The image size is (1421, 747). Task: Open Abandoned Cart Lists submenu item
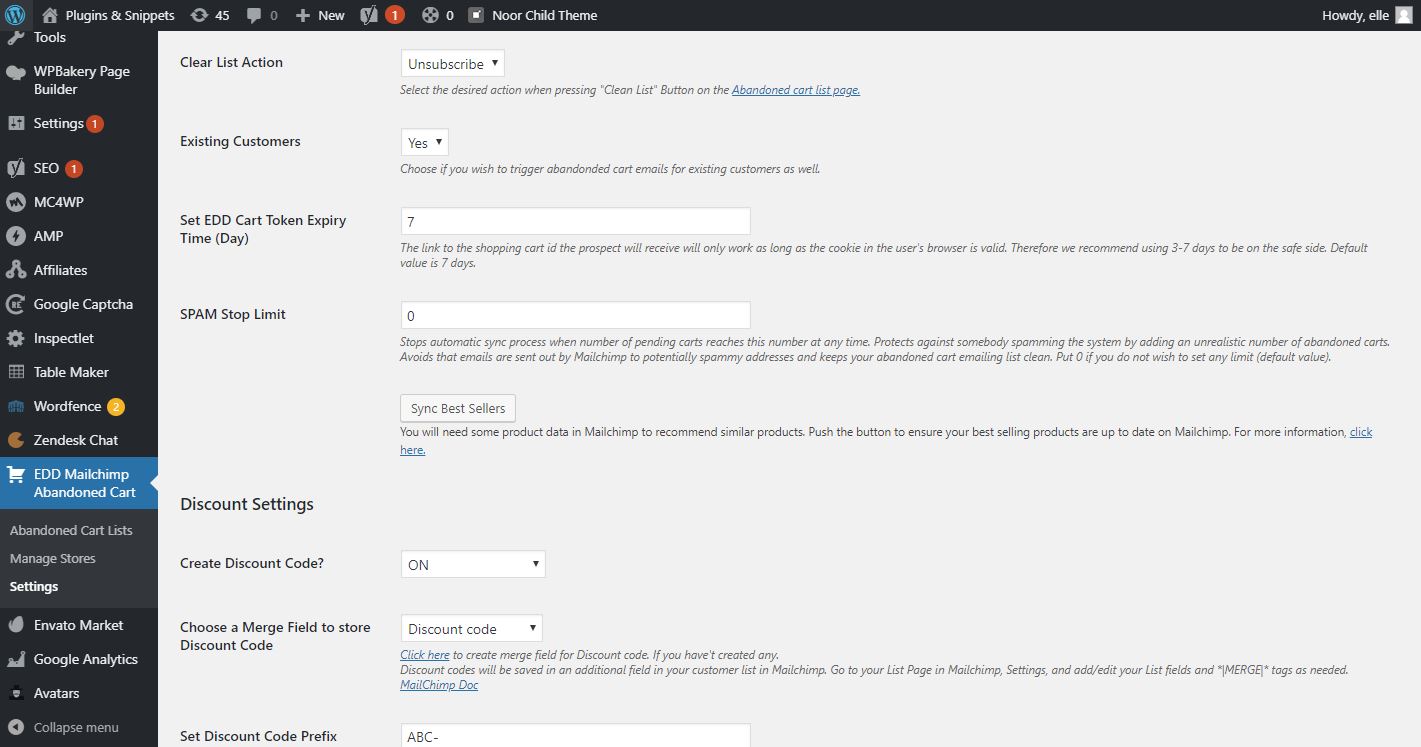[x=71, y=530]
